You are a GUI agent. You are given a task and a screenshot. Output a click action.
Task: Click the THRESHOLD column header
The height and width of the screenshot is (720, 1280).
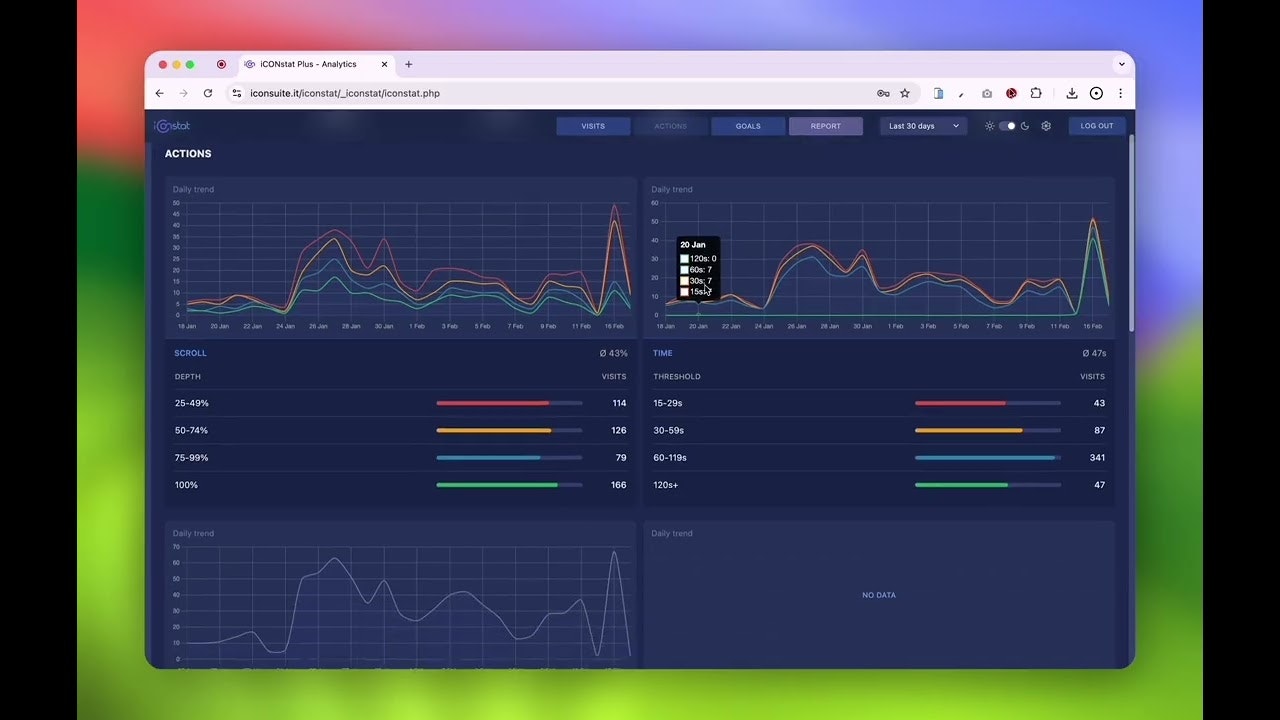(x=677, y=377)
